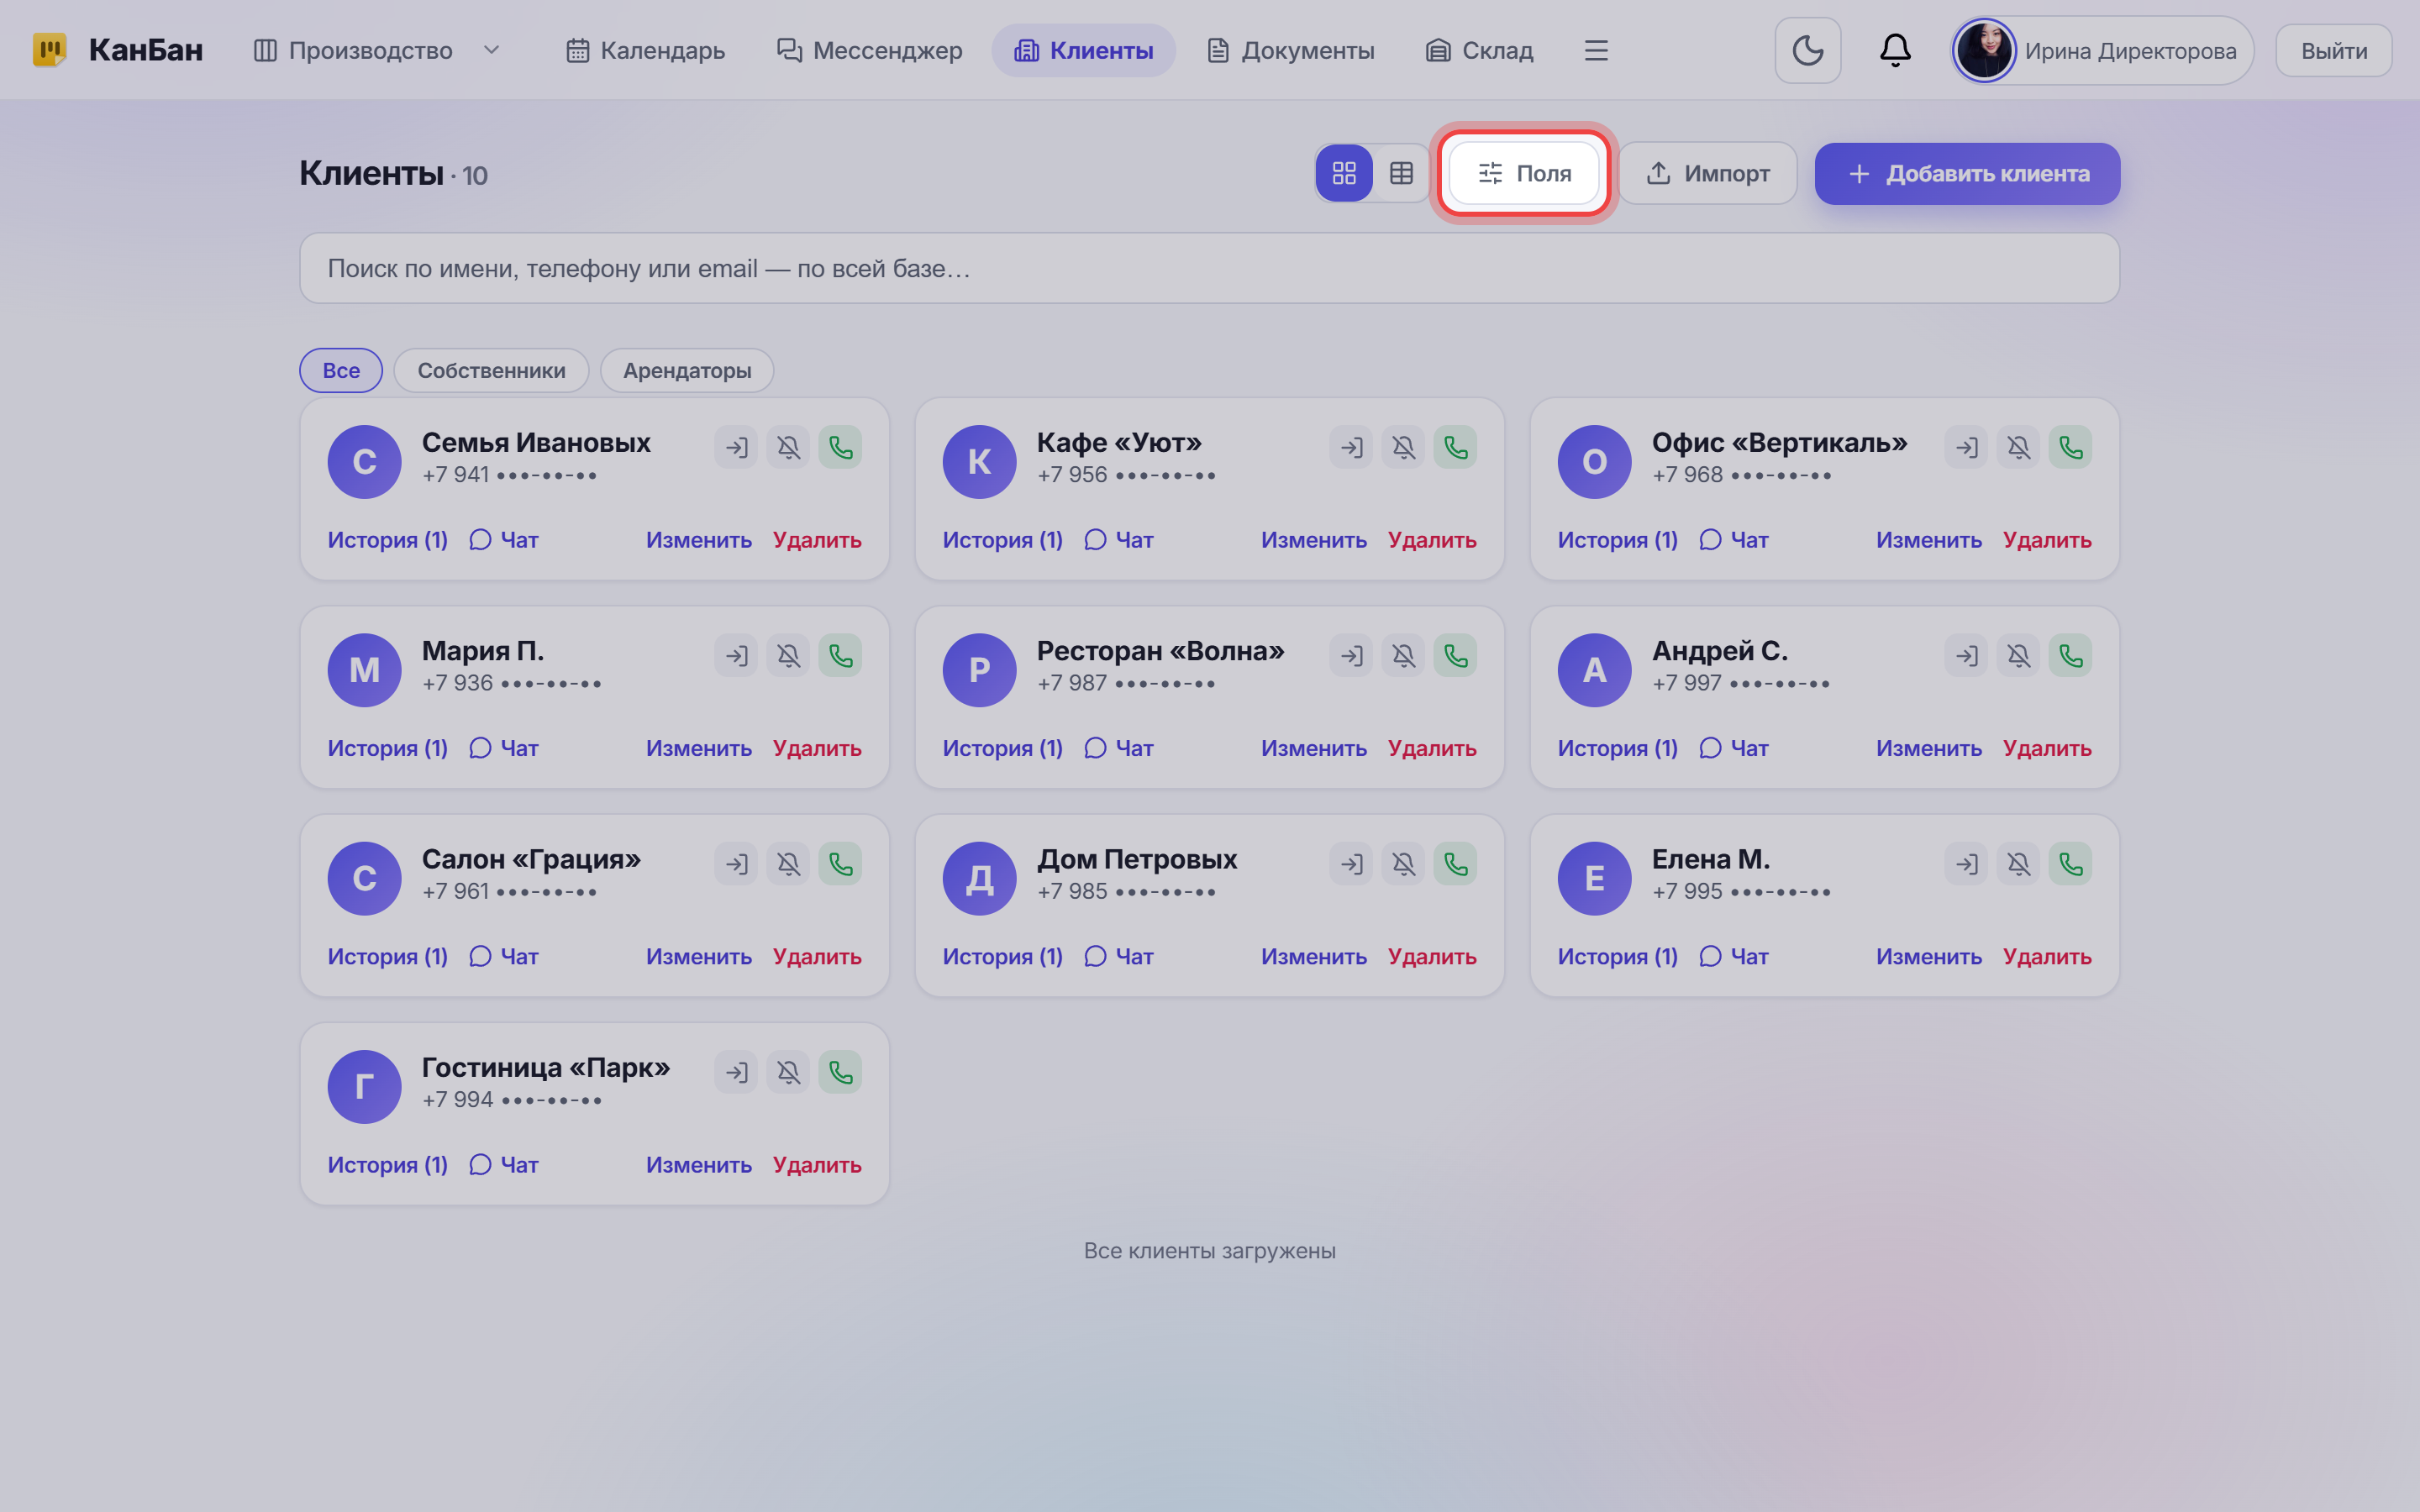The width and height of the screenshot is (2420, 1512).
Task: Call the client Семья Ивановых via phone icon
Action: [840, 447]
